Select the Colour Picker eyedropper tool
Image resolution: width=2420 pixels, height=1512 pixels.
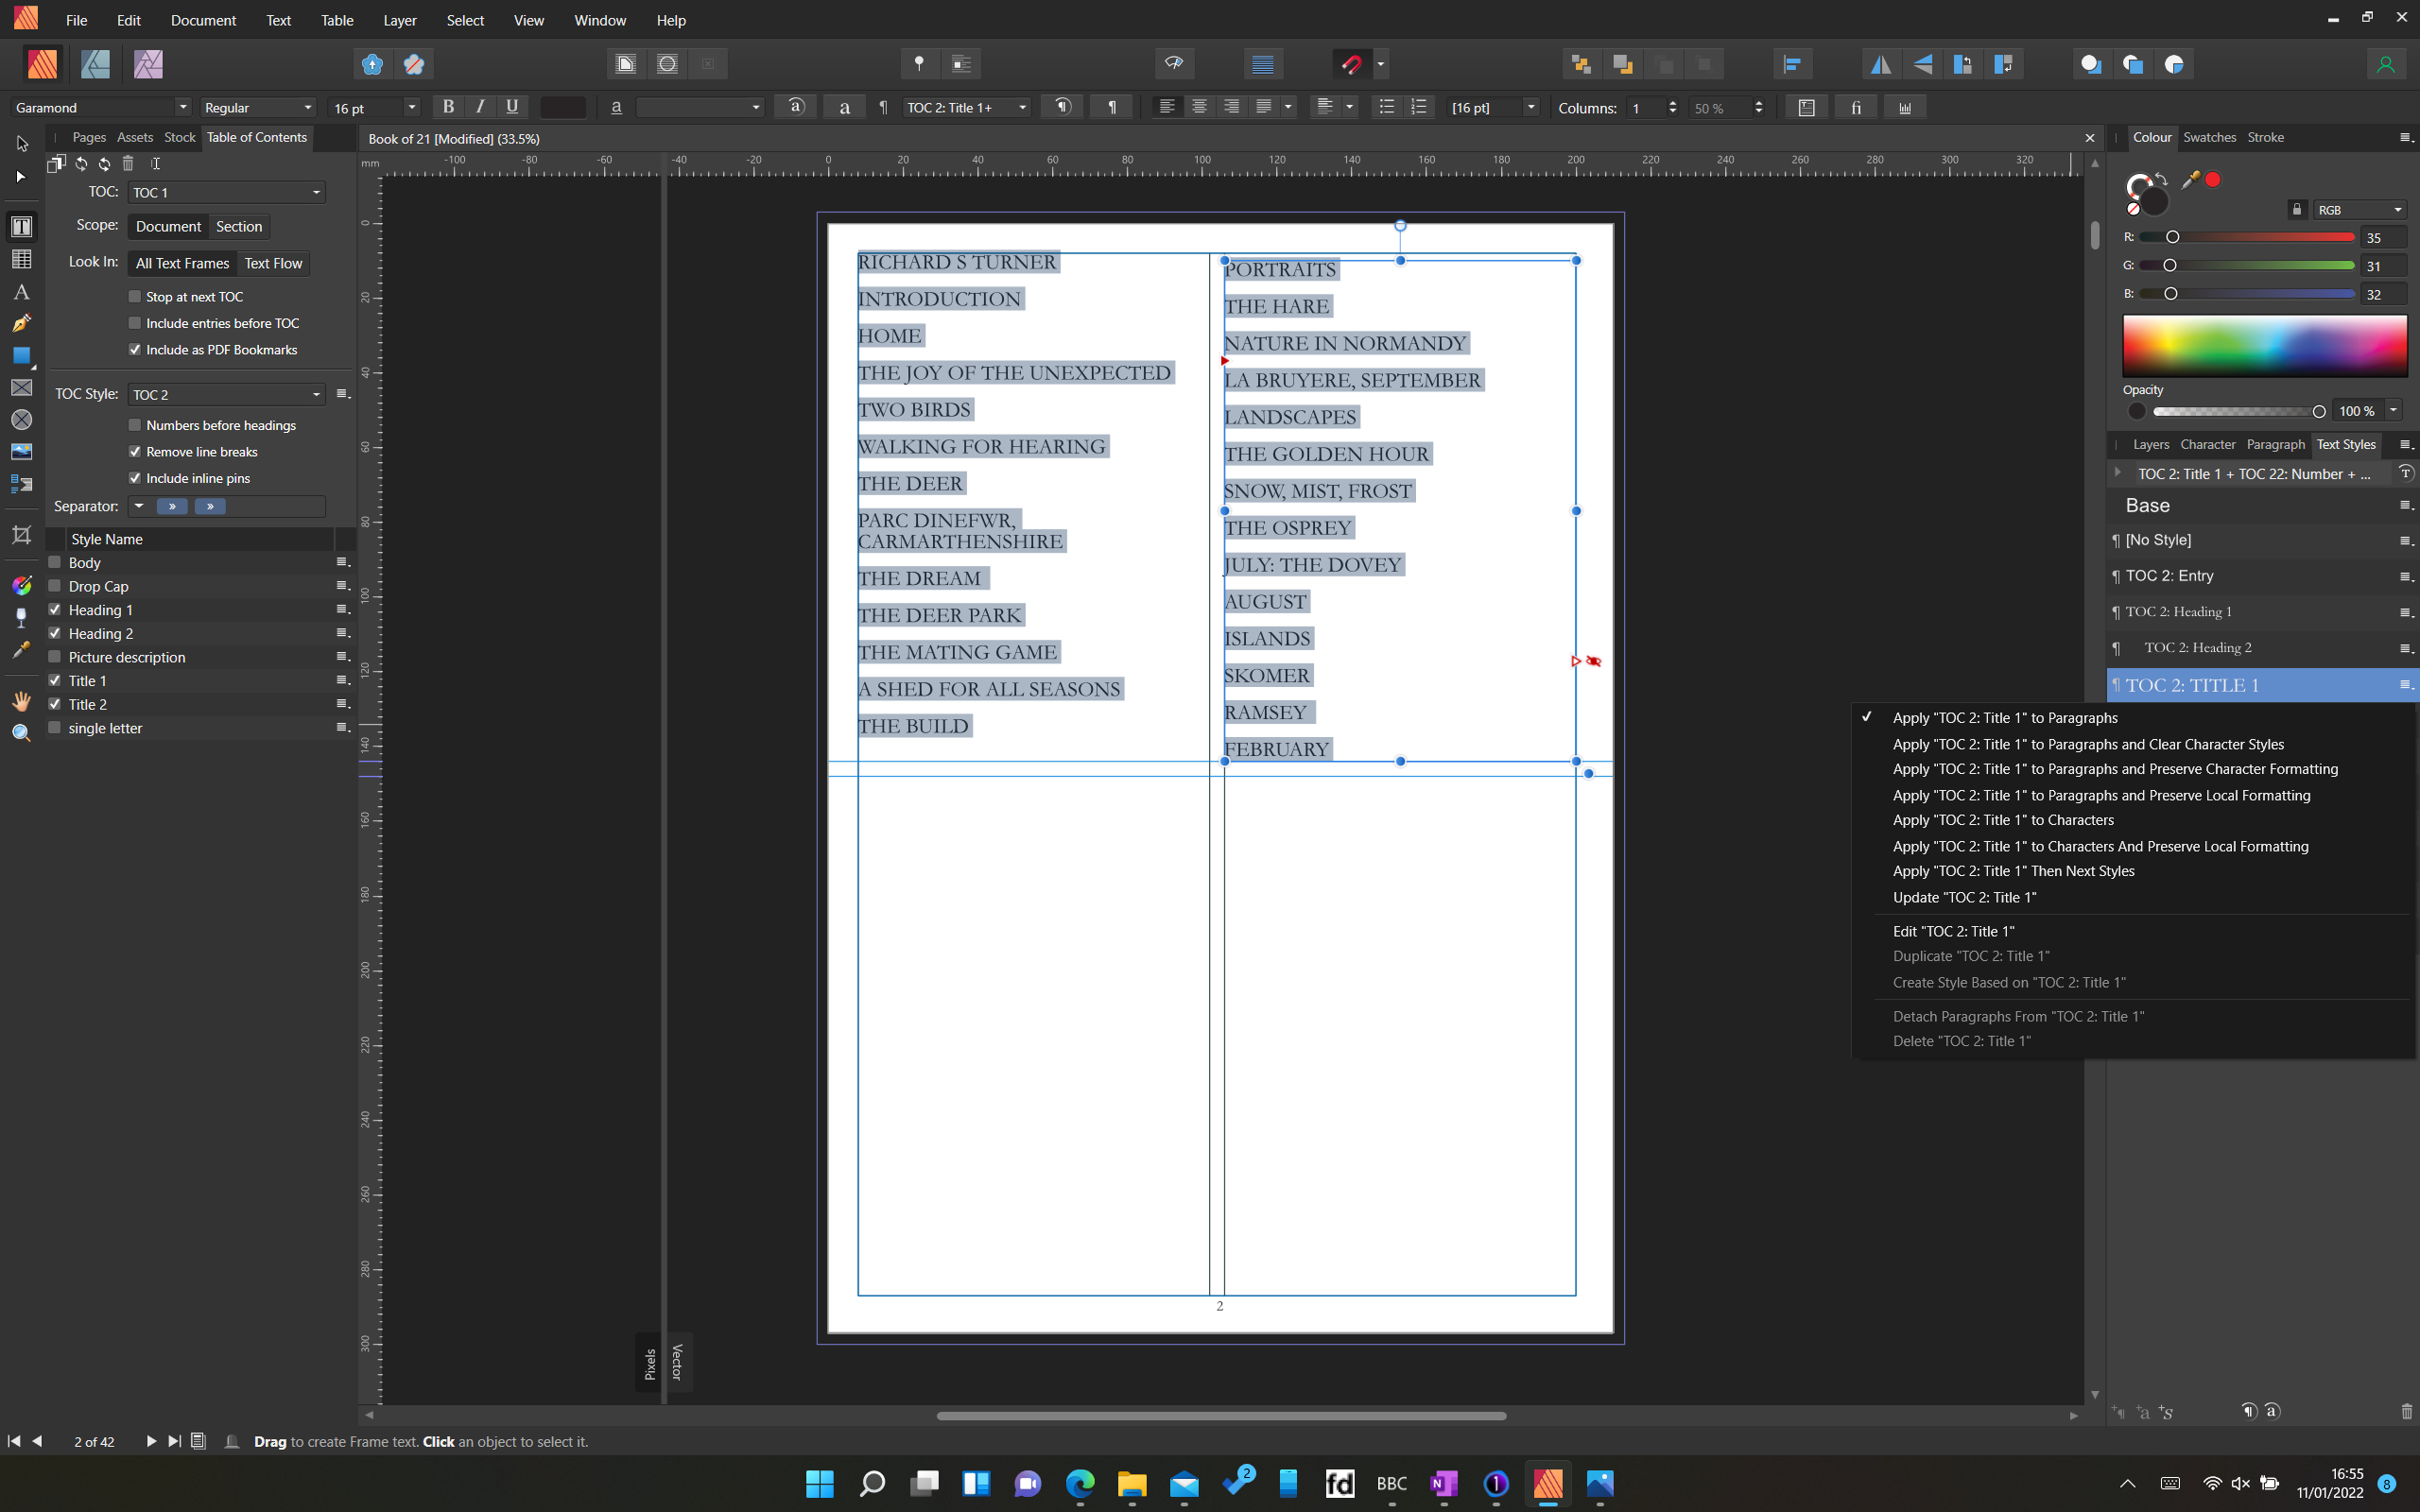tap(21, 650)
